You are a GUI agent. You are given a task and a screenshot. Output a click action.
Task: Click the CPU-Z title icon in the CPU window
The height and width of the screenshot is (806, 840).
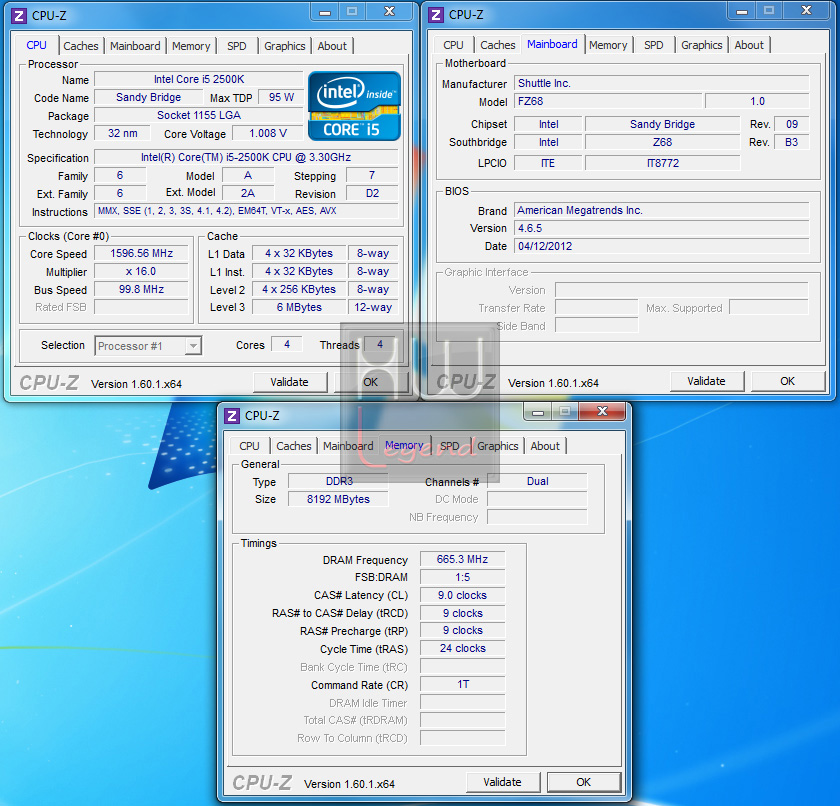(x=19, y=16)
